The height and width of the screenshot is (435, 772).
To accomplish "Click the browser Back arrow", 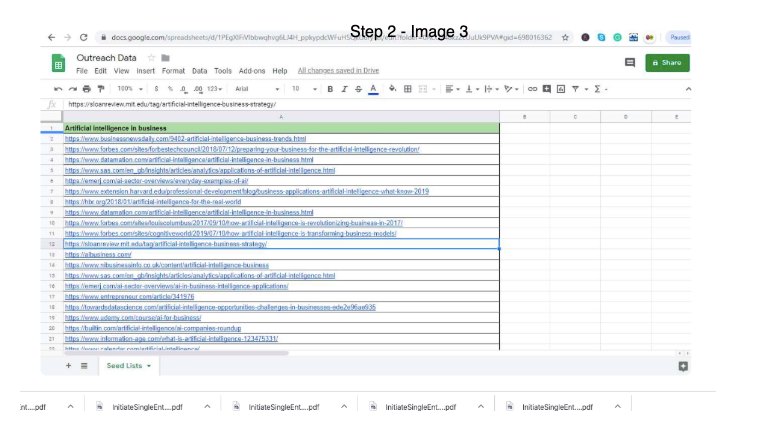I will tap(52, 37).
